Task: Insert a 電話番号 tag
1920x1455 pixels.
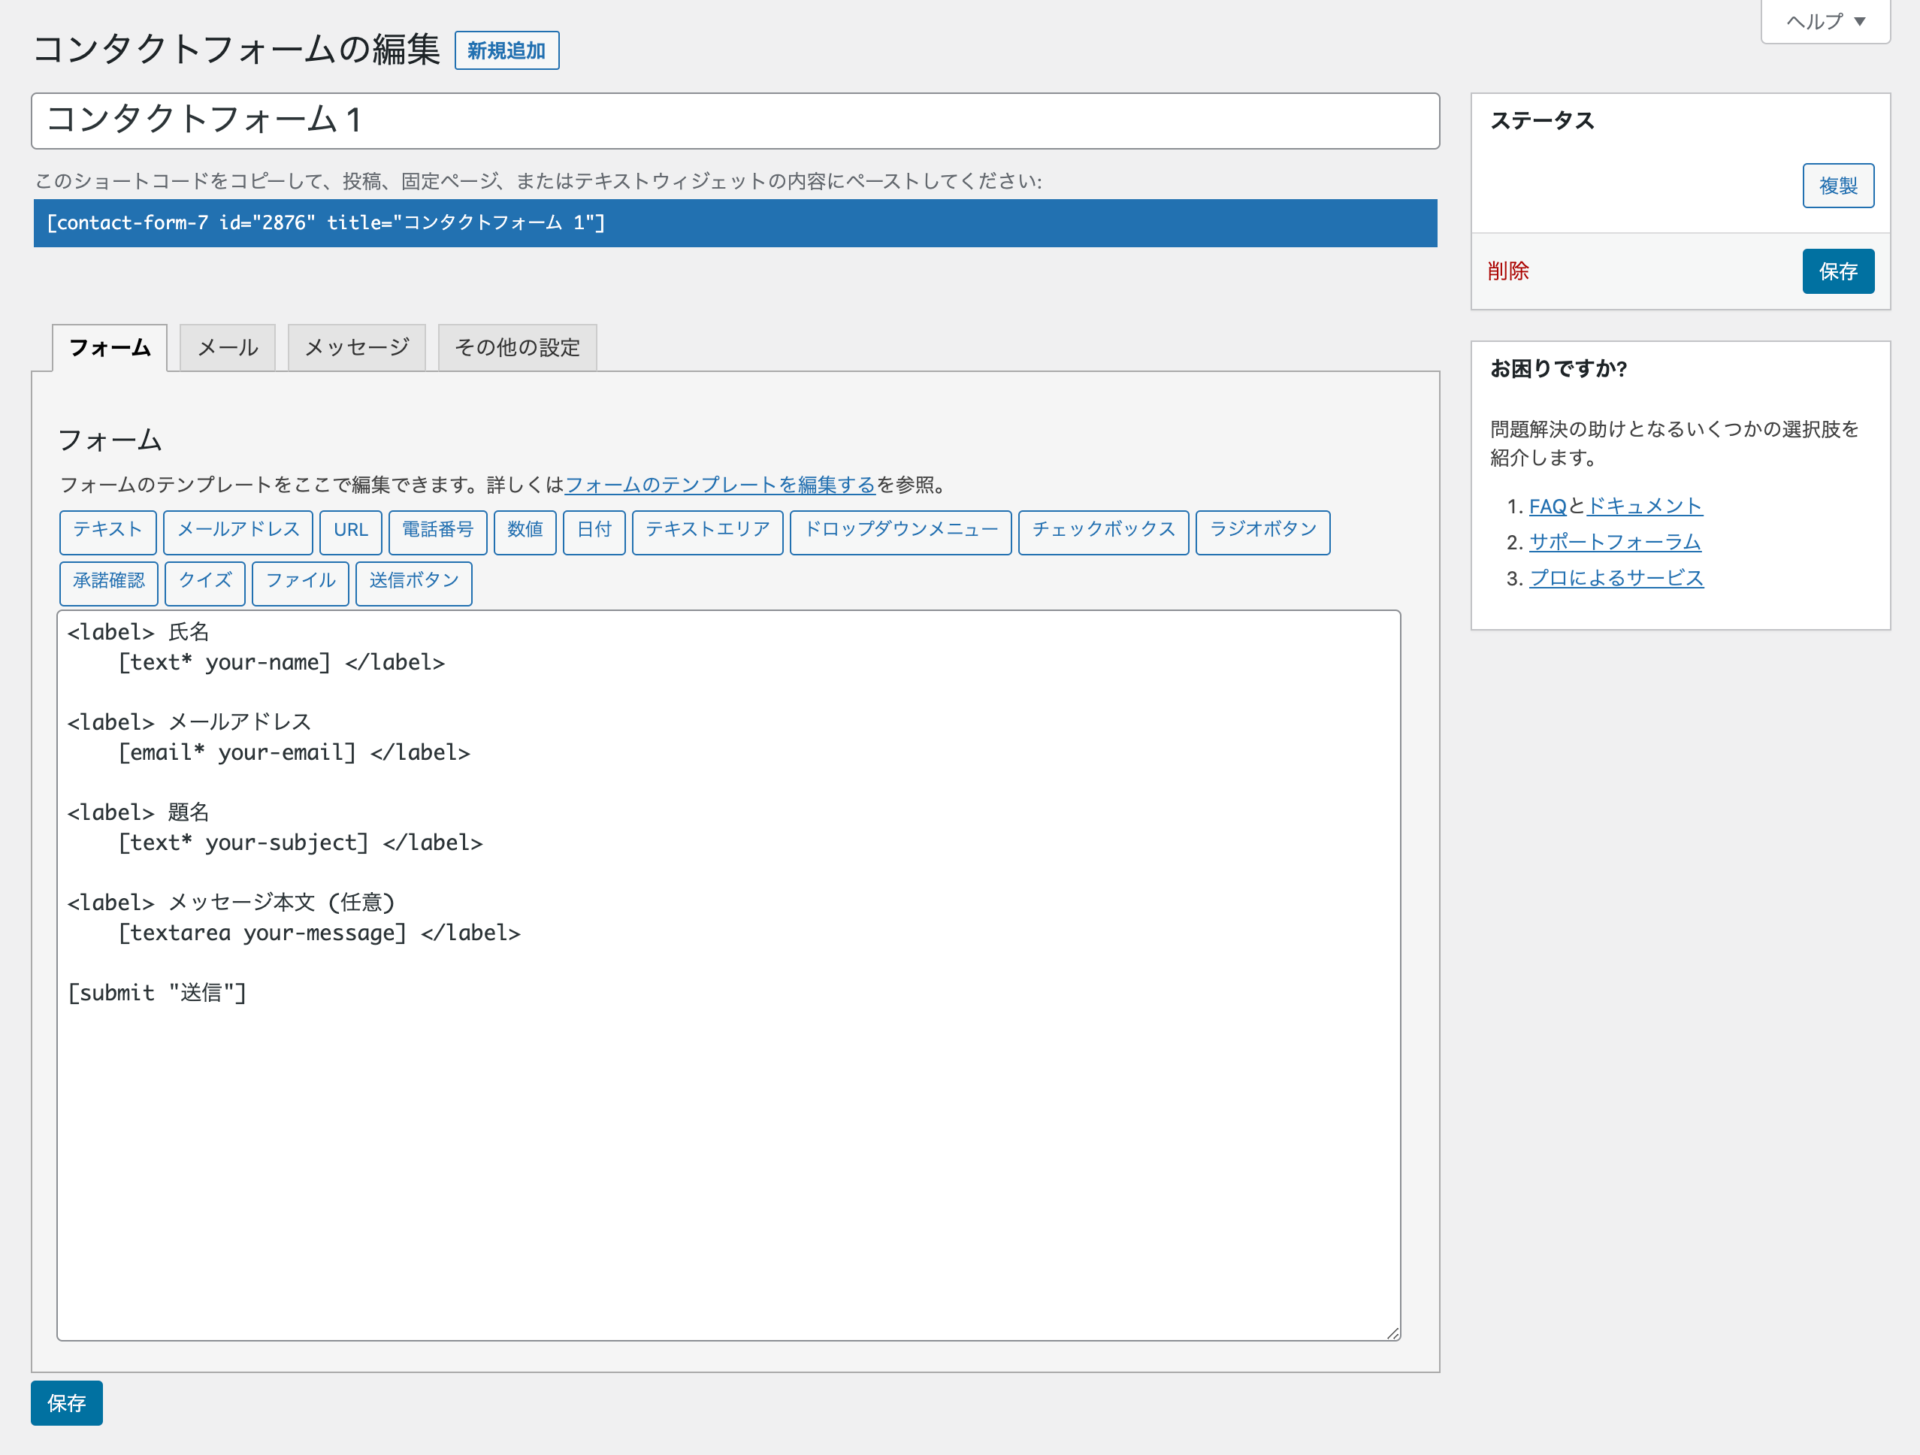Action: 438,531
